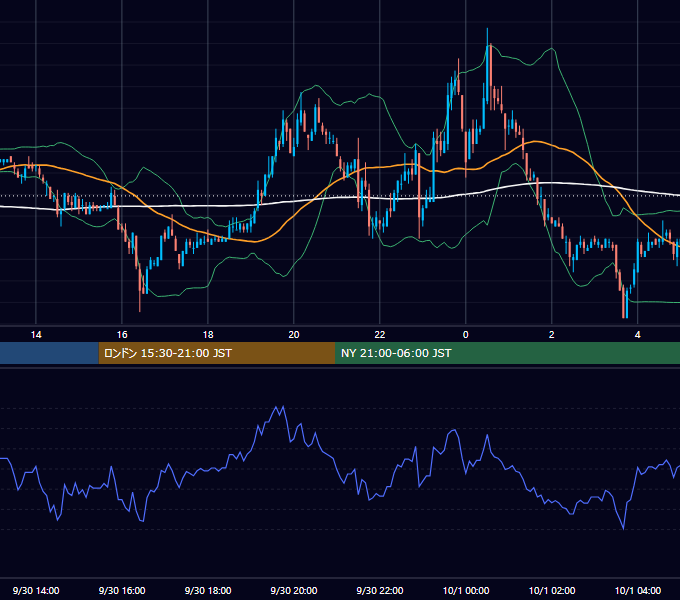Click the London session bar 15:30-21:00 JST
Screen dimensions: 680x600
coord(217,353)
